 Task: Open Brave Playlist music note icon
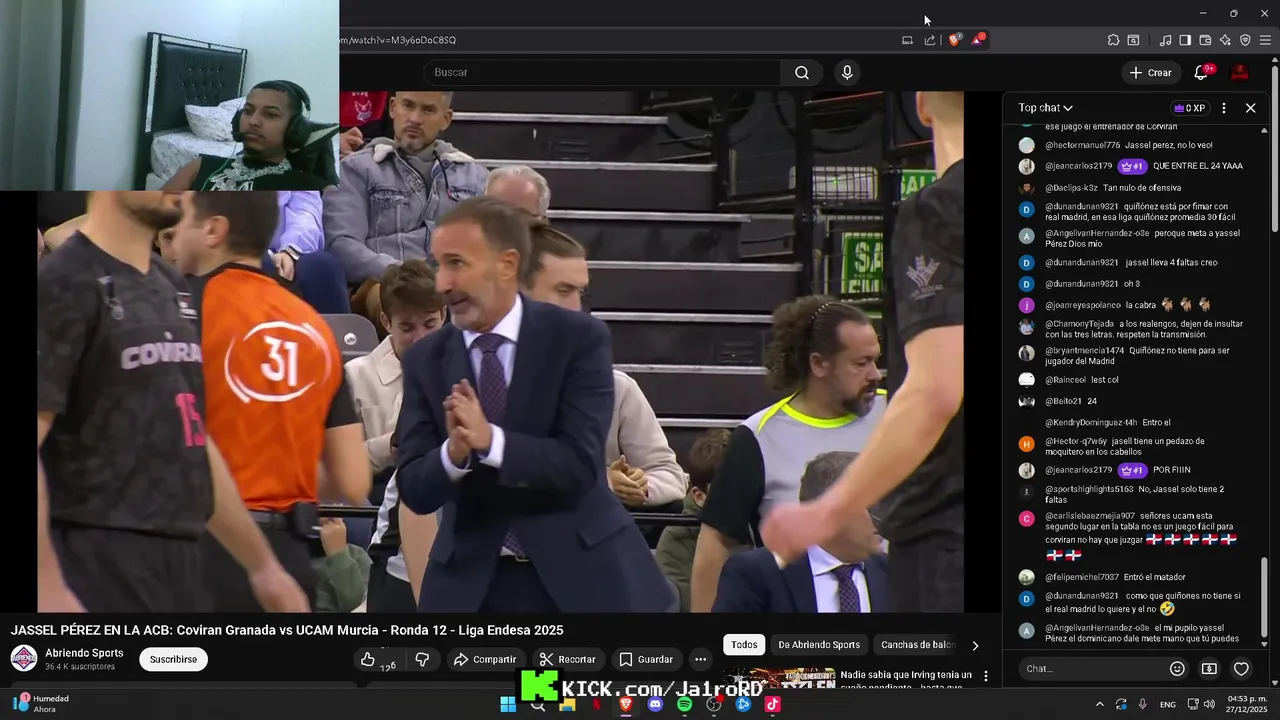[x=1165, y=40]
